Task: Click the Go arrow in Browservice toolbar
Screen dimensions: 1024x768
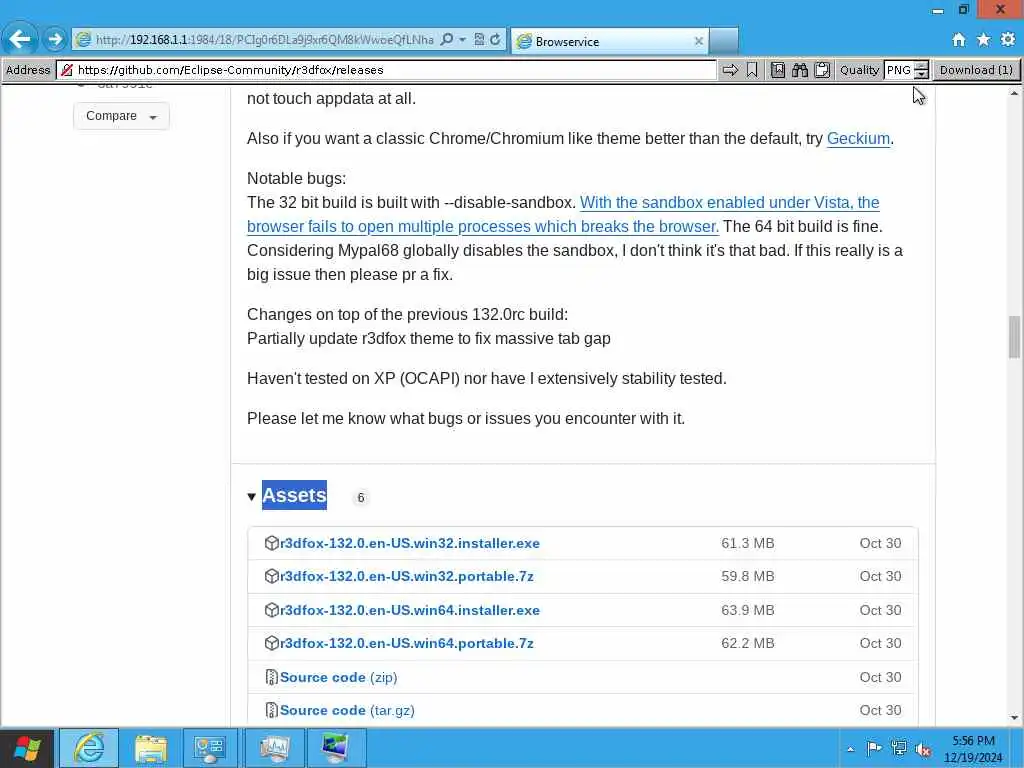Action: pos(730,70)
